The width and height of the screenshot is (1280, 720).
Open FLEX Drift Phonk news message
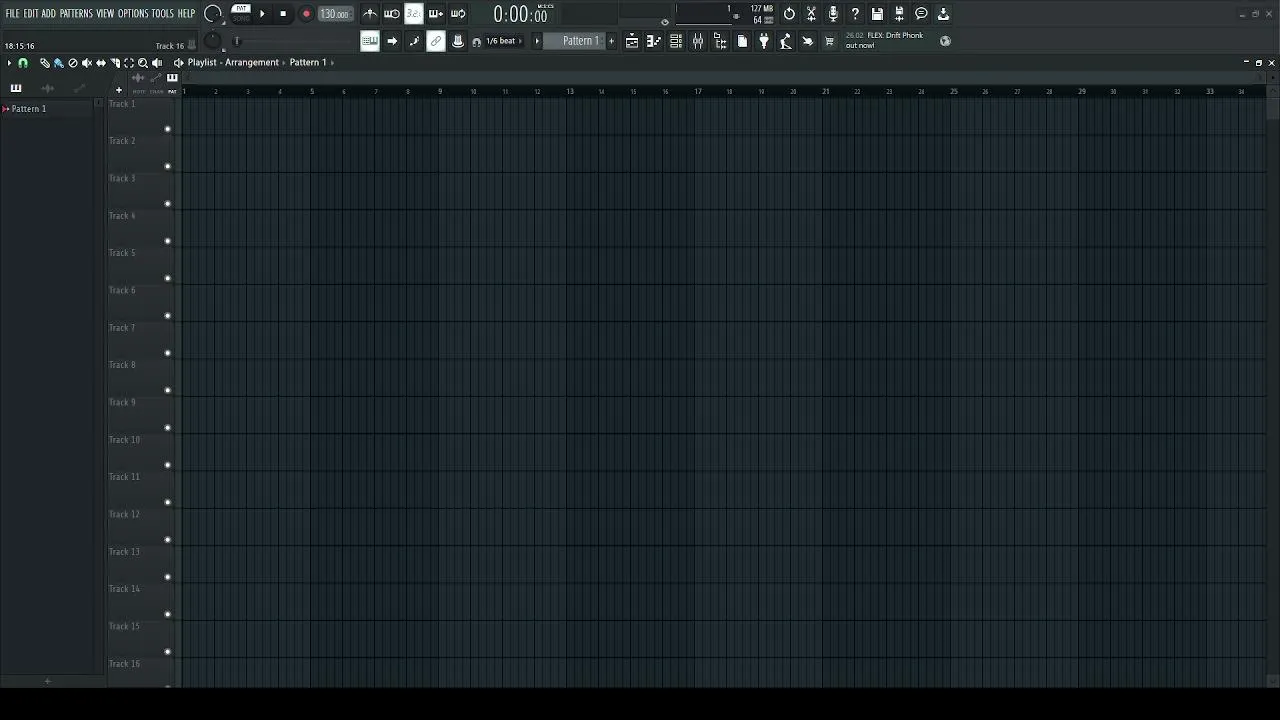point(885,40)
